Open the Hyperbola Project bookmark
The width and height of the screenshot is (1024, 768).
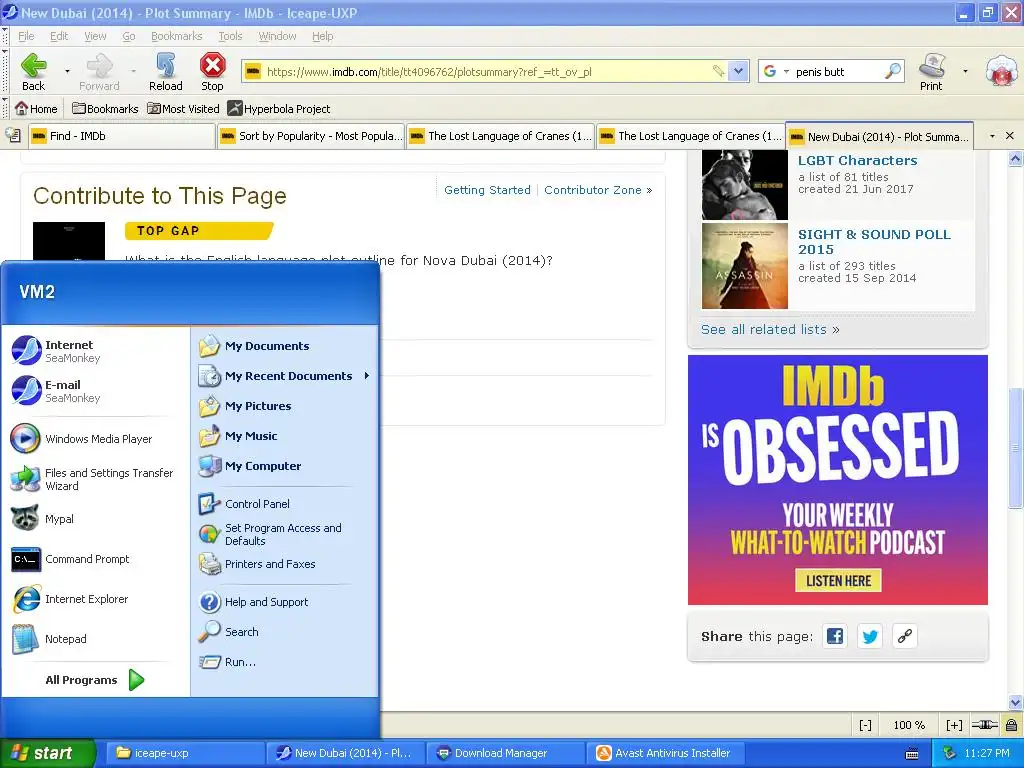click(279, 109)
